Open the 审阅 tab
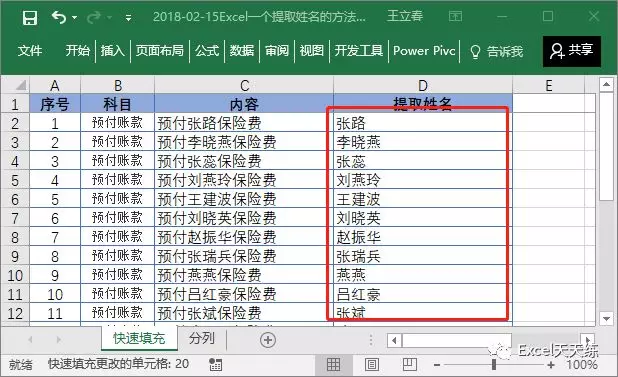This screenshot has height=377, width=618. point(277,51)
